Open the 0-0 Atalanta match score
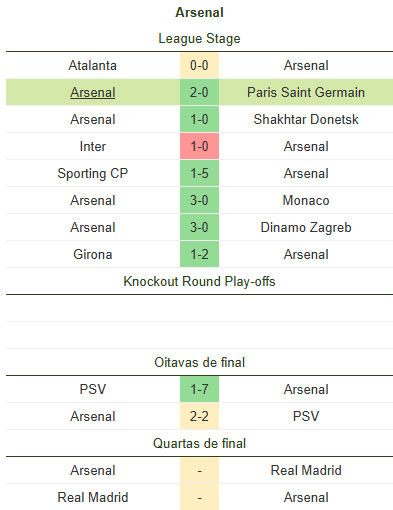The width and height of the screenshot is (393, 510). click(x=199, y=65)
